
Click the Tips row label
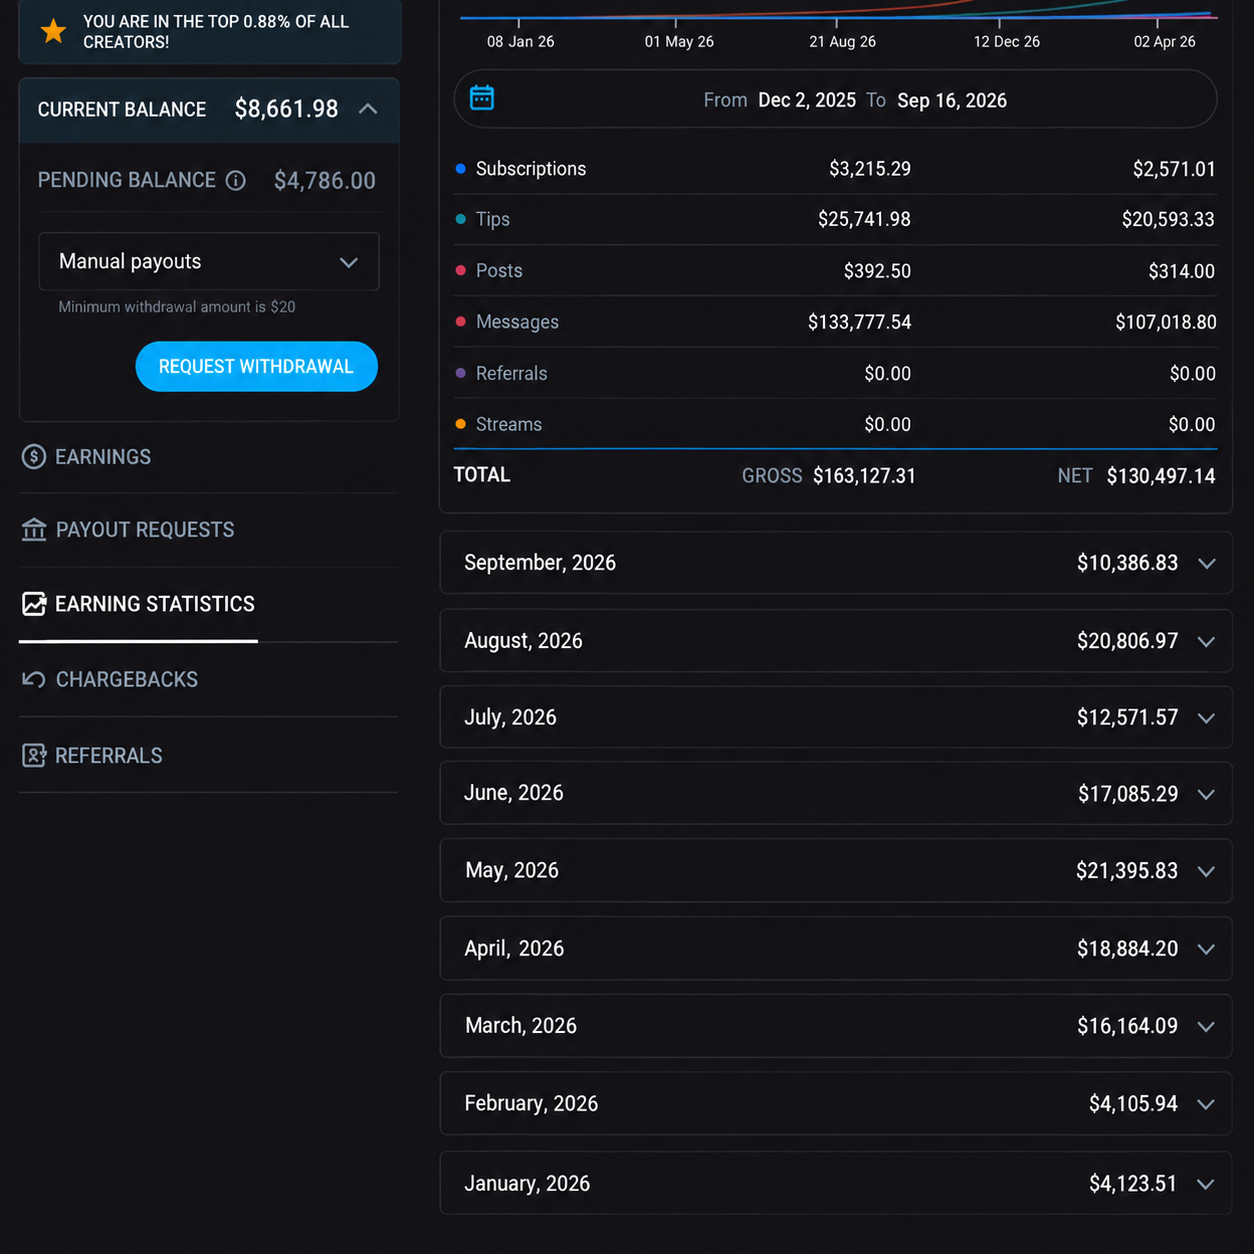(x=493, y=219)
